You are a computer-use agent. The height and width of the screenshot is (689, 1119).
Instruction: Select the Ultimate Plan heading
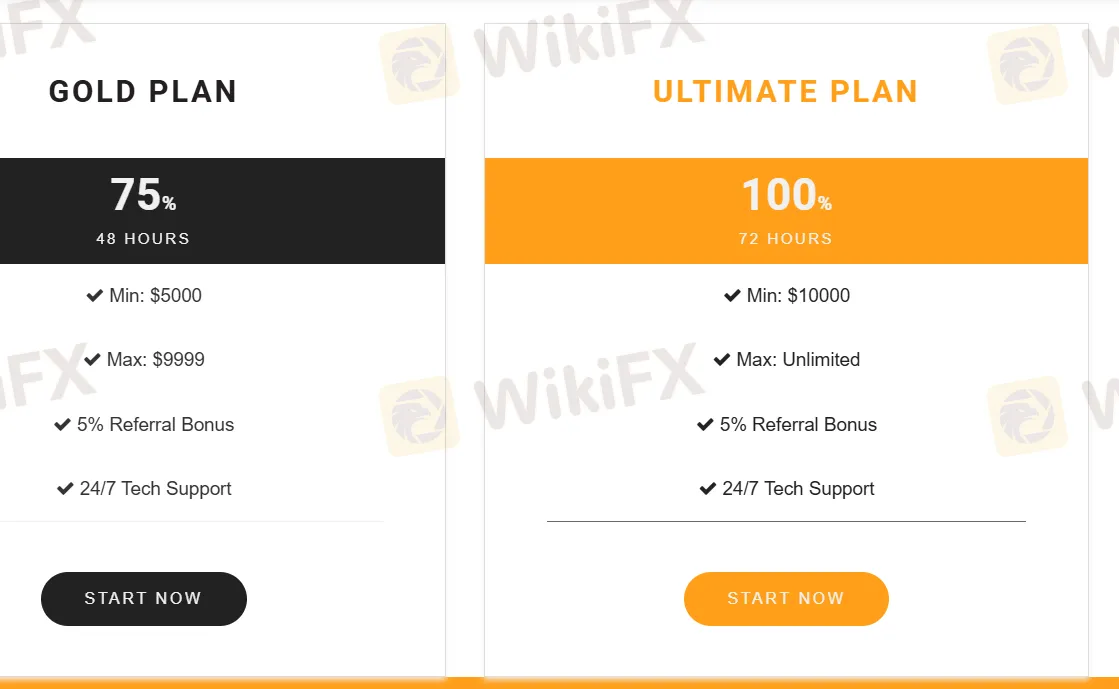tap(785, 91)
